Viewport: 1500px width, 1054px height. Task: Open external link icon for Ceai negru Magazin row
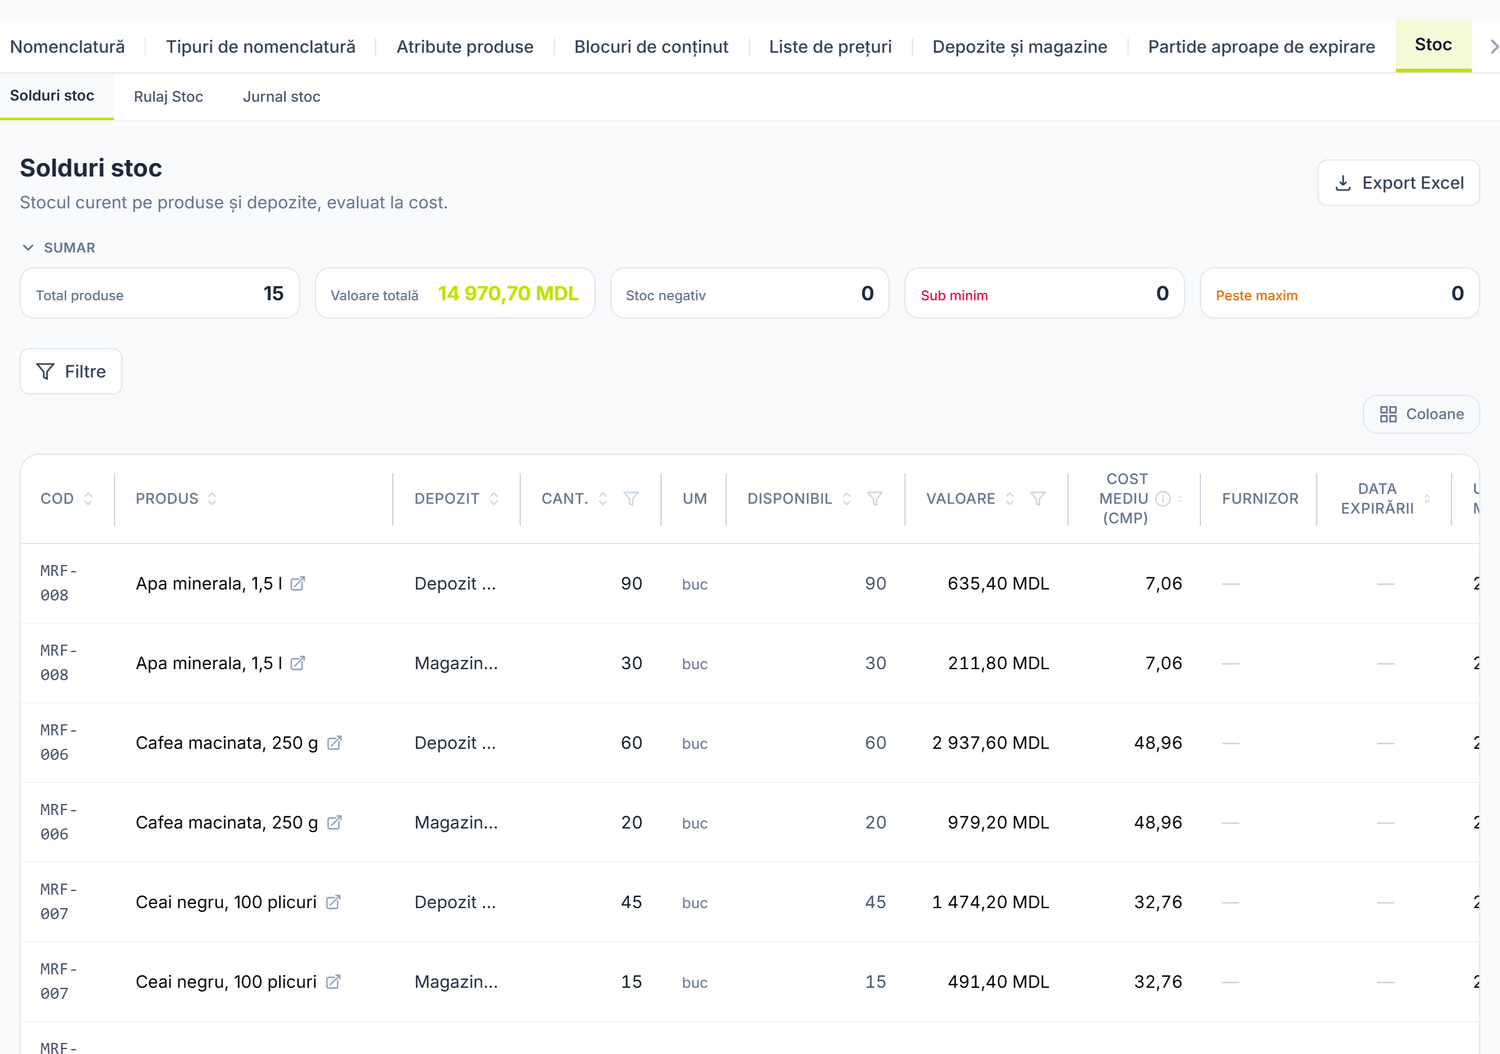pos(333,982)
